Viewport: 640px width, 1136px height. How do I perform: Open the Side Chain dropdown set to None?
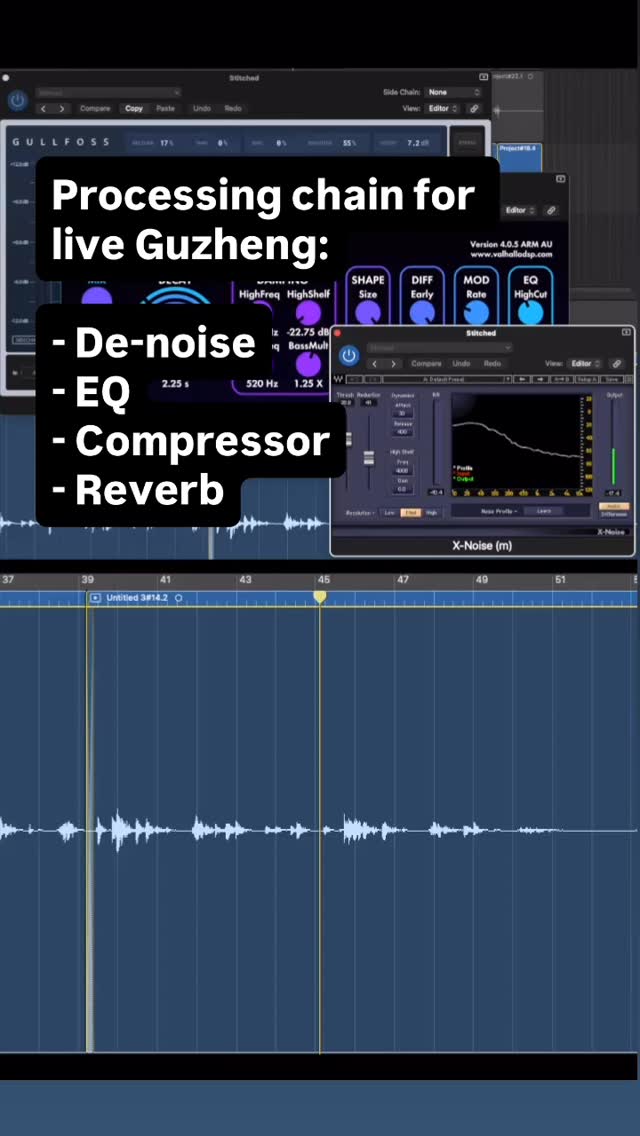pos(454,93)
